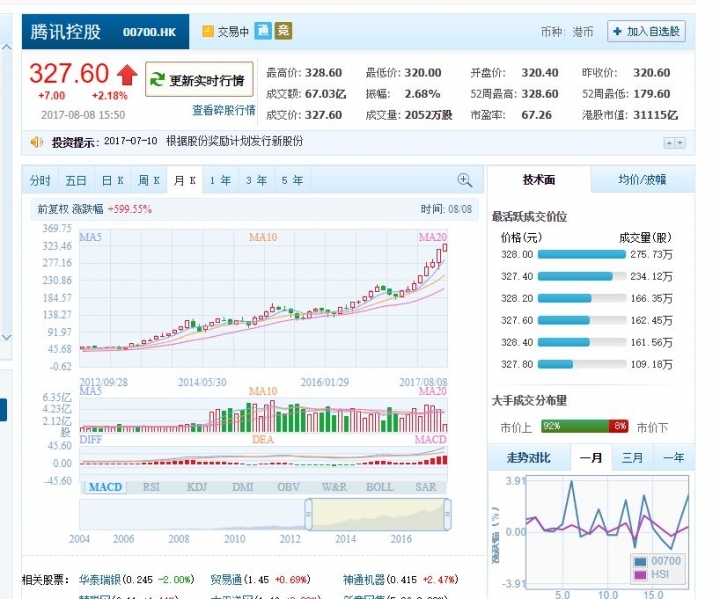Click the highlighted range in timeline navigator
Viewport: 720px width, 599px height.
[x=378, y=514]
